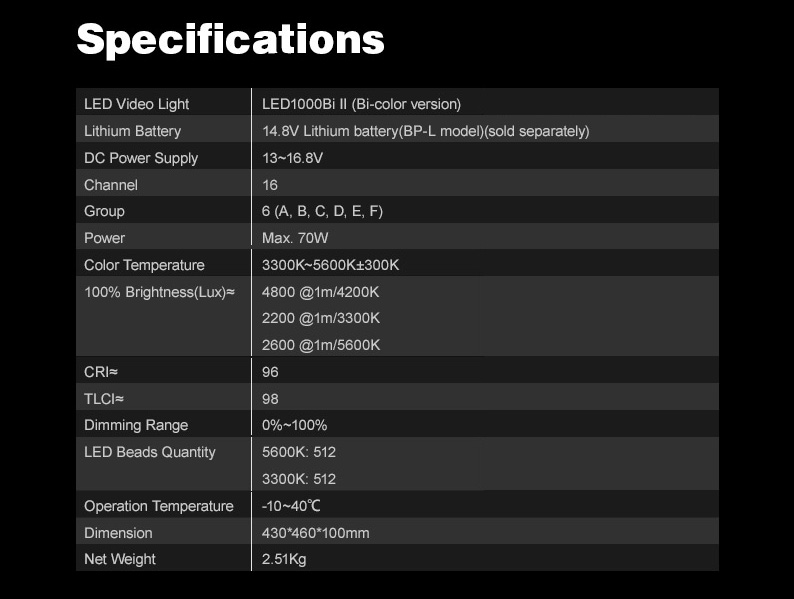Select the 2600 @1m/5600K brightness value
The width and height of the screenshot is (794, 599).
tap(320, 345)
